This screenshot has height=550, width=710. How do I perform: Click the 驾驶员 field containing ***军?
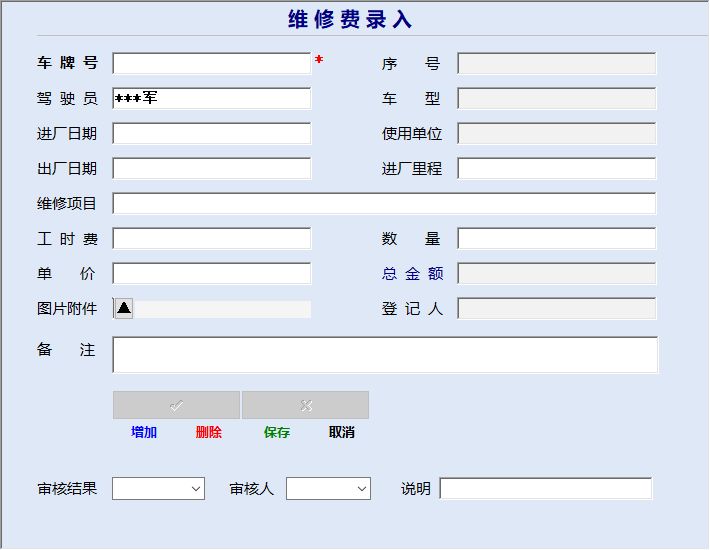coord(212,98)
